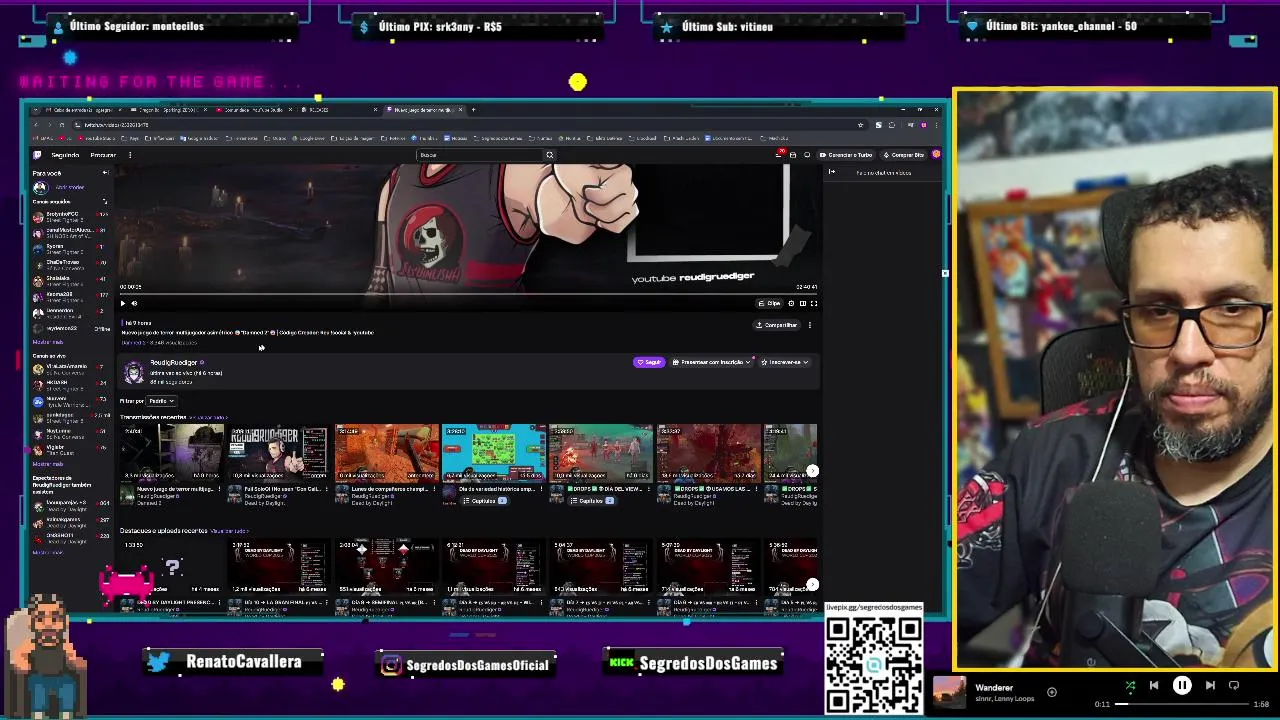The height and width of the screenshot is (720, 1280).
Task: Click the Comprar Bits button
Action: point(904,155)
